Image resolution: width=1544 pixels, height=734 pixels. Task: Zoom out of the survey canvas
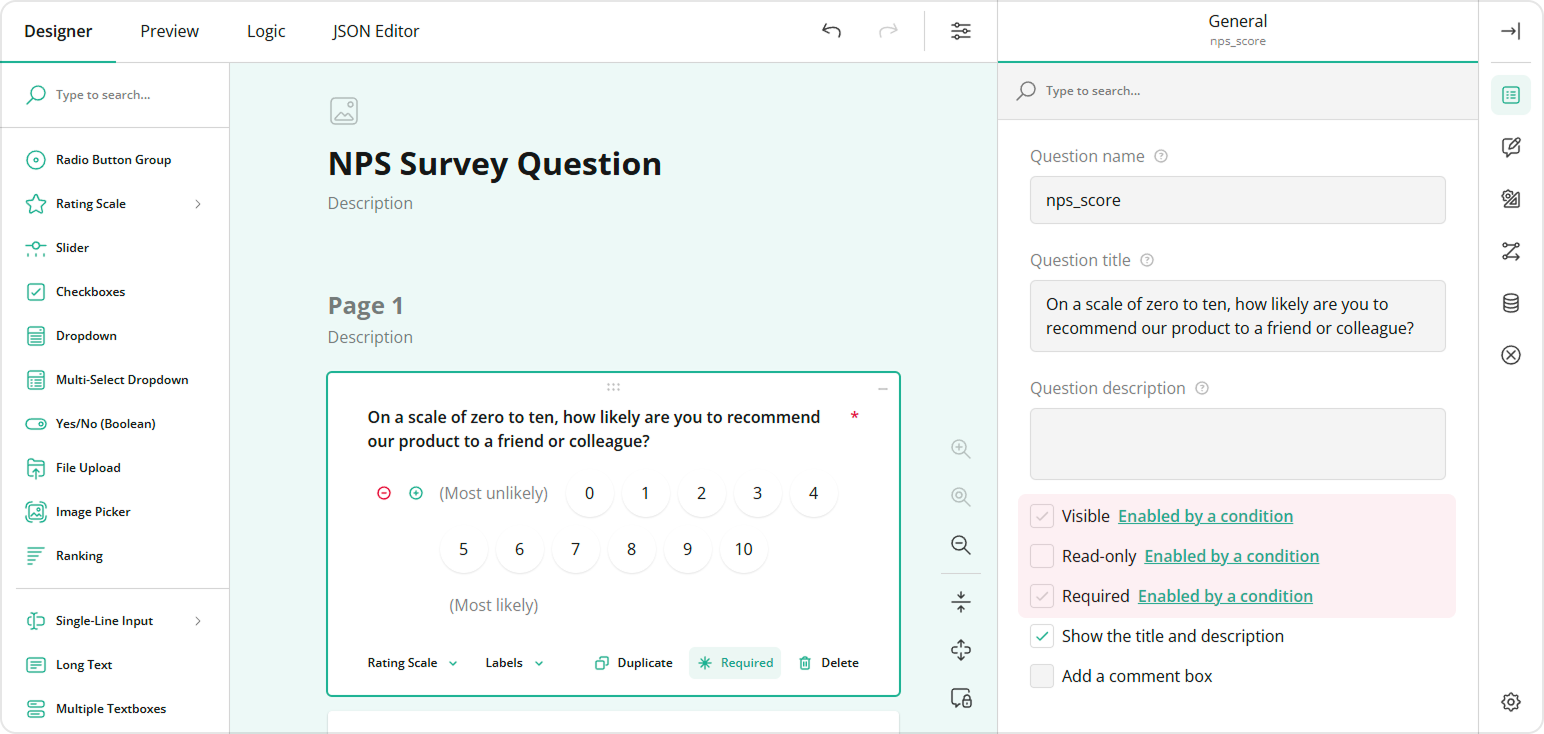click(x=960, y=545)
